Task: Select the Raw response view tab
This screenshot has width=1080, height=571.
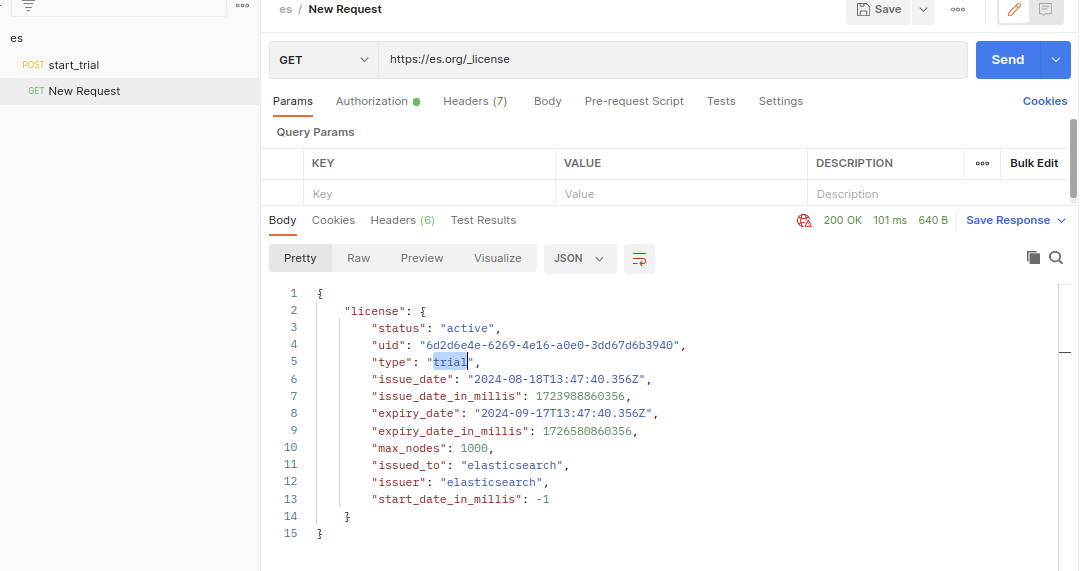Action: click(x=358, y=258)
